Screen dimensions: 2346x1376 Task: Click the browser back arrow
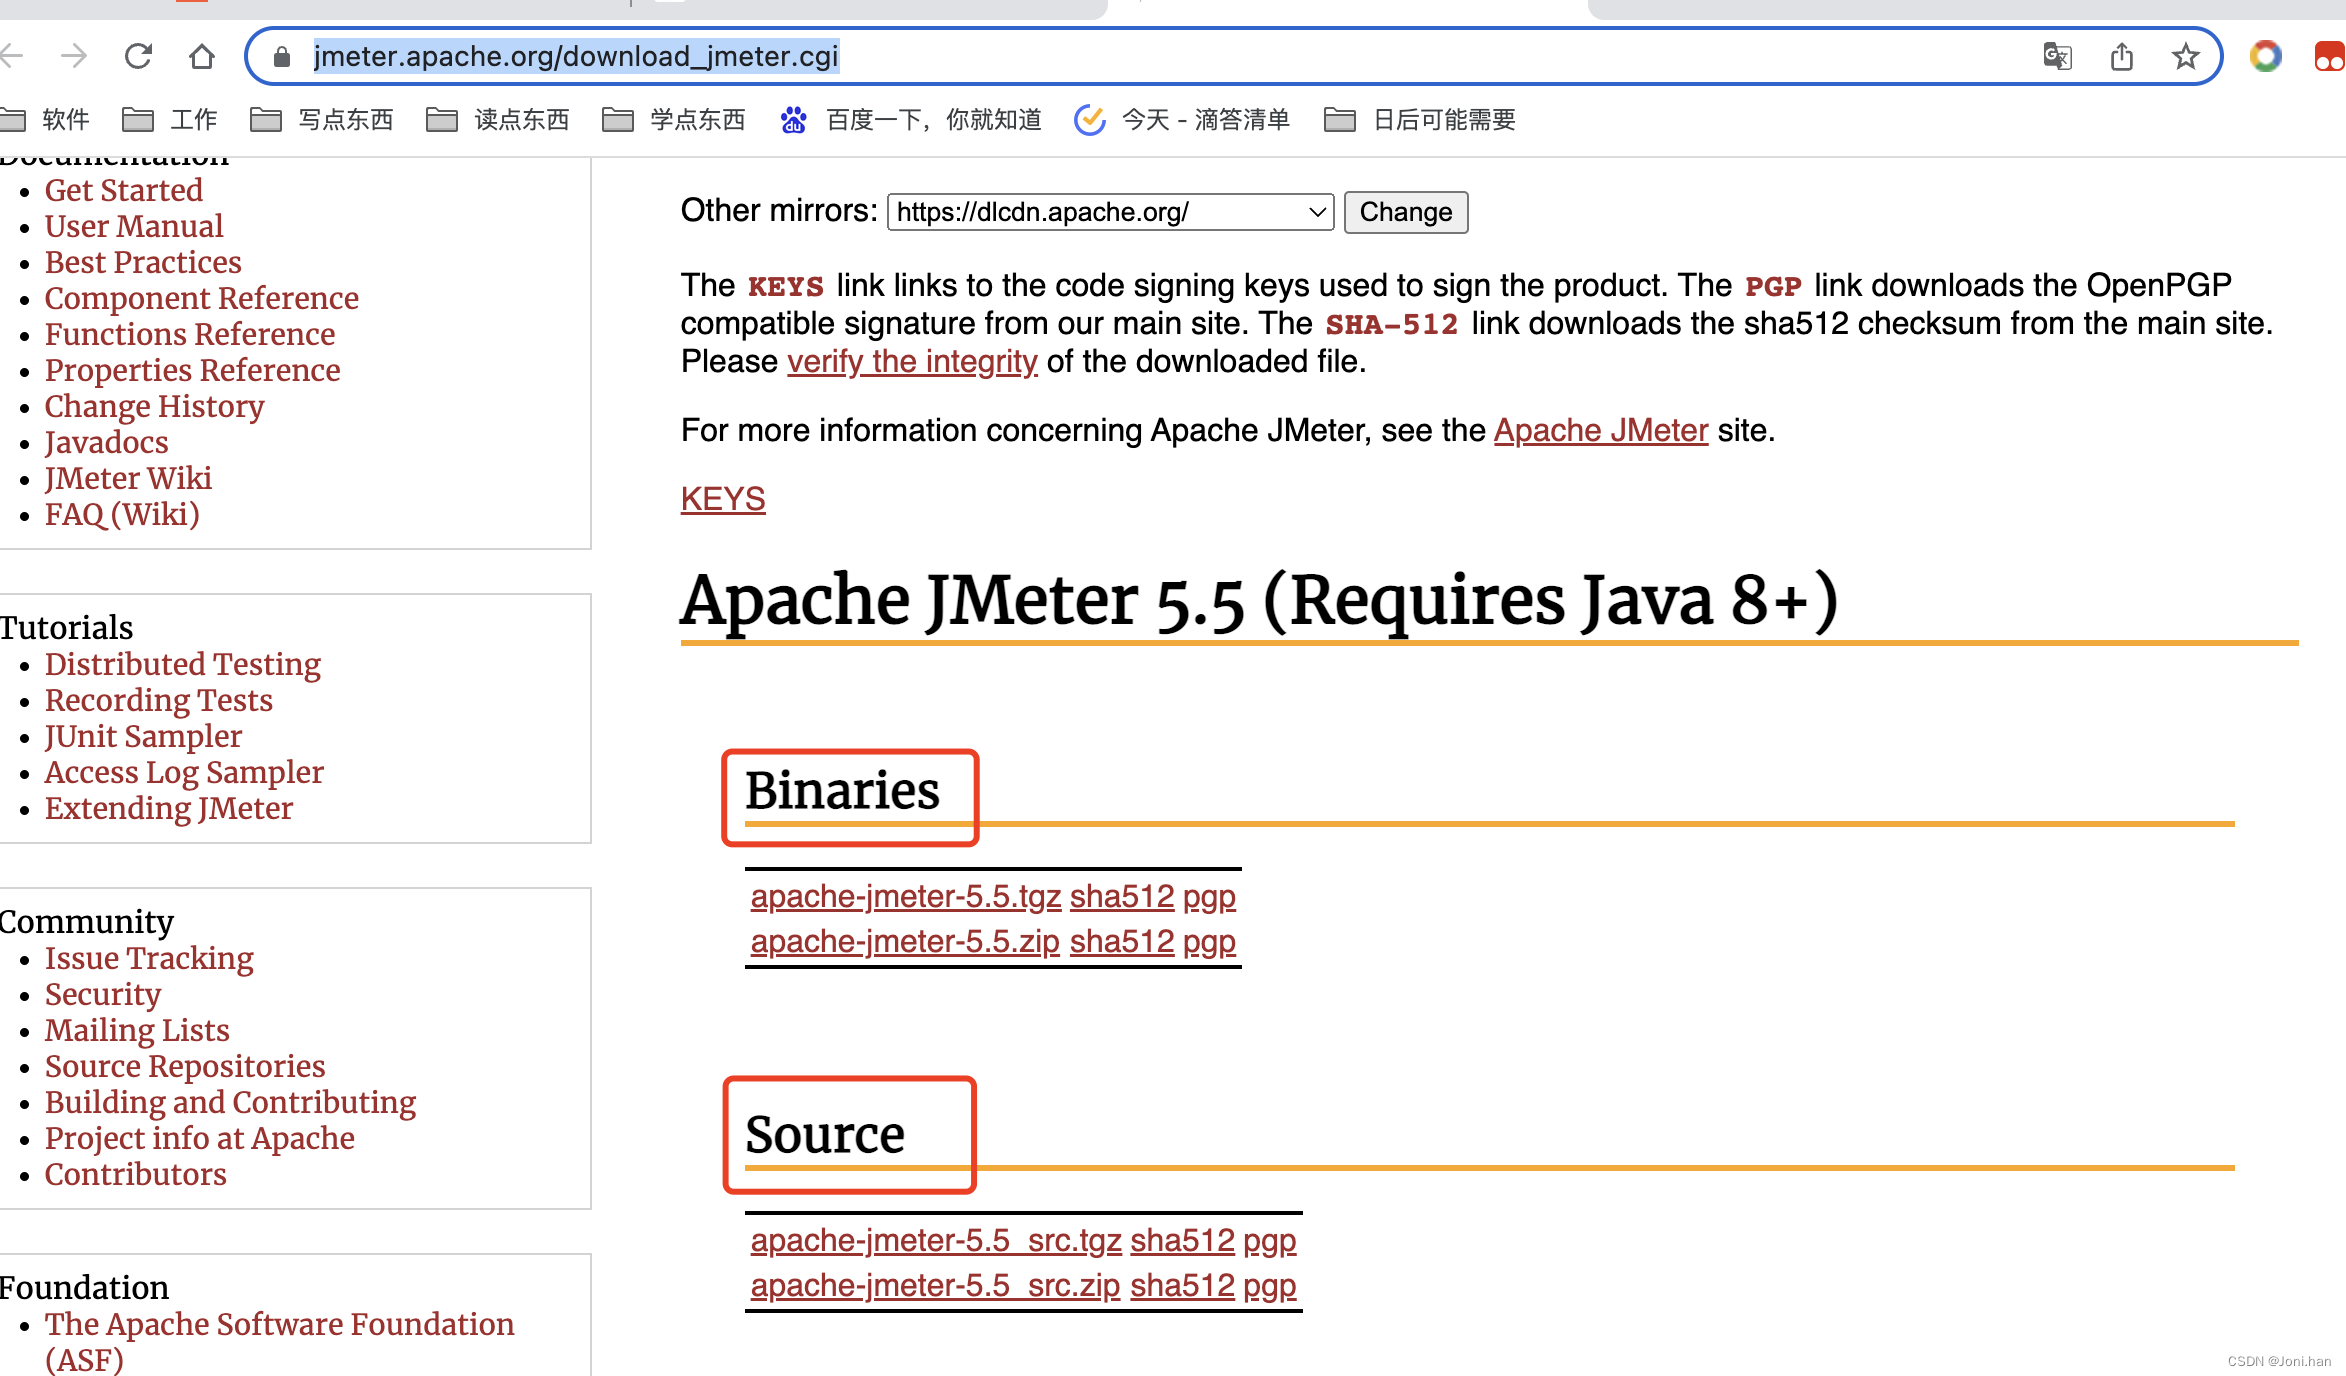(12, 56)
